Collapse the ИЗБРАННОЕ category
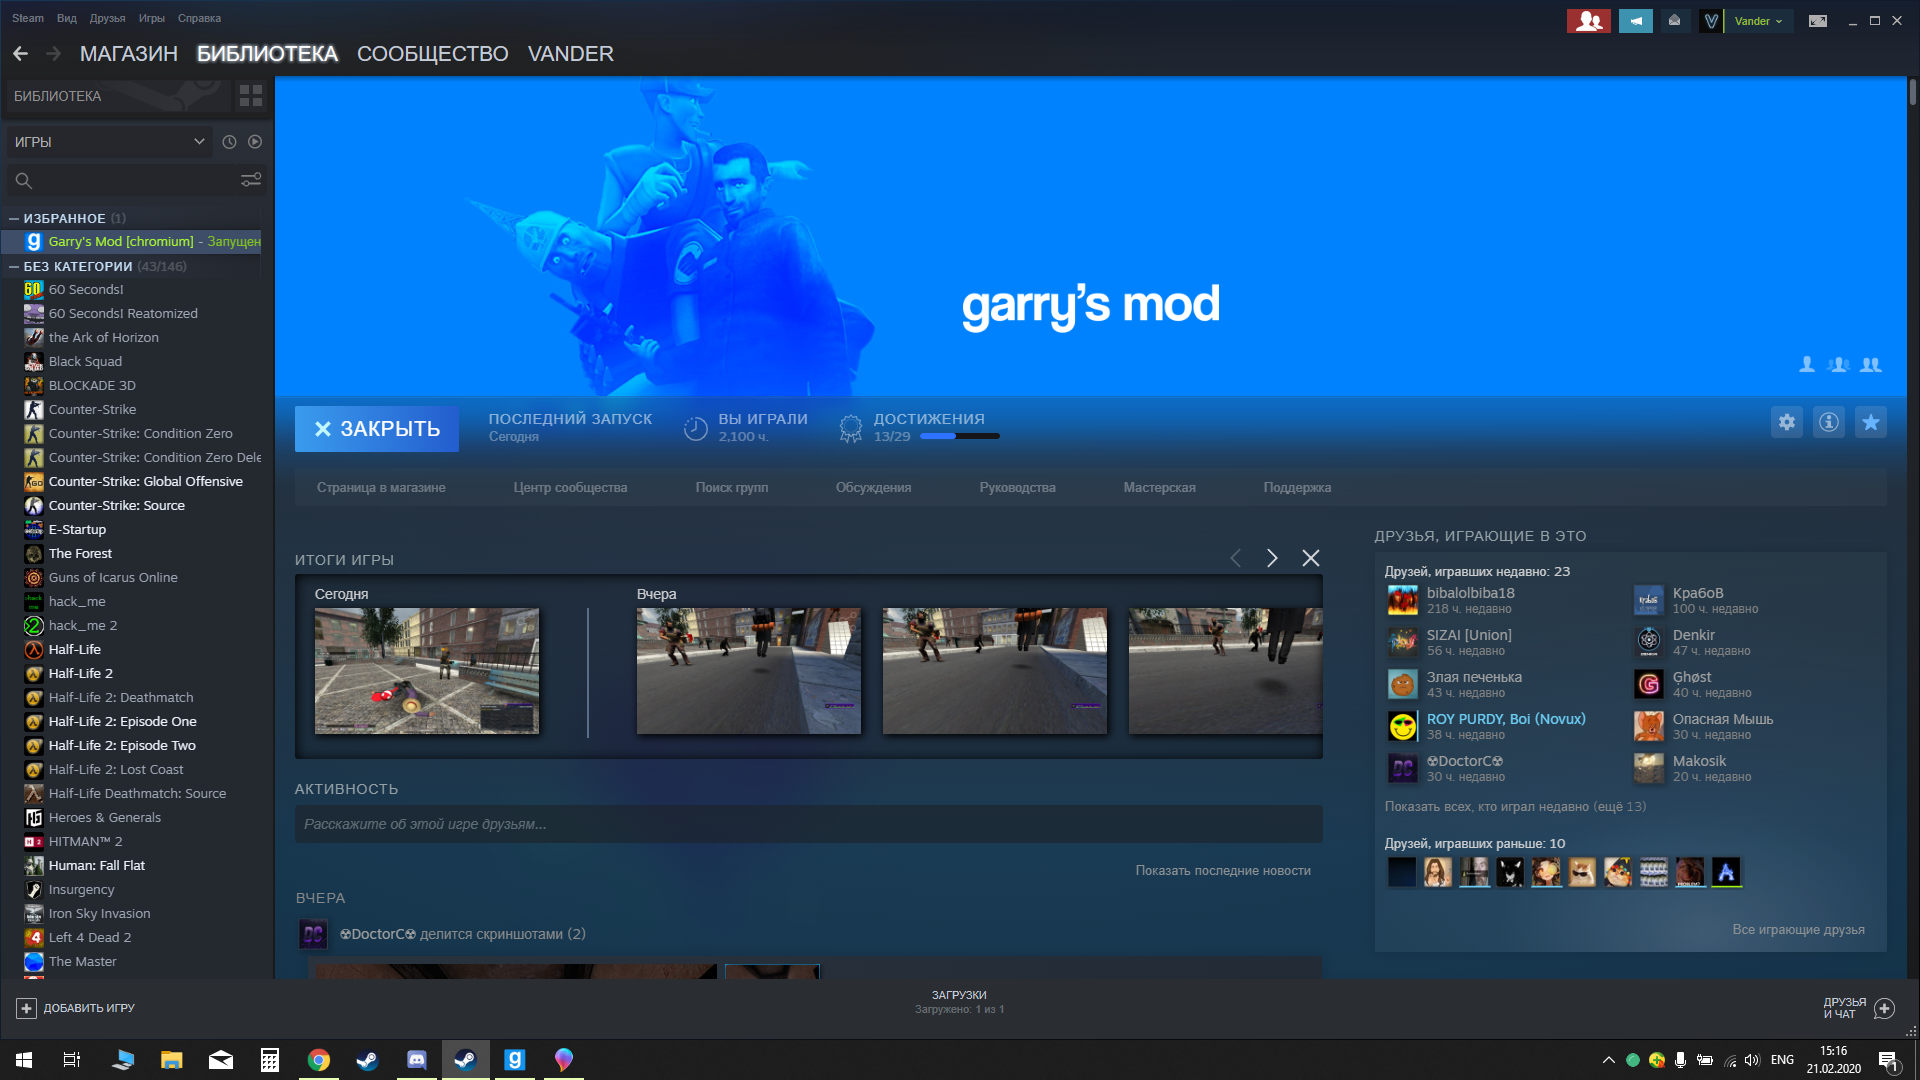The image size is (1920, 1080). pos(14,218)
